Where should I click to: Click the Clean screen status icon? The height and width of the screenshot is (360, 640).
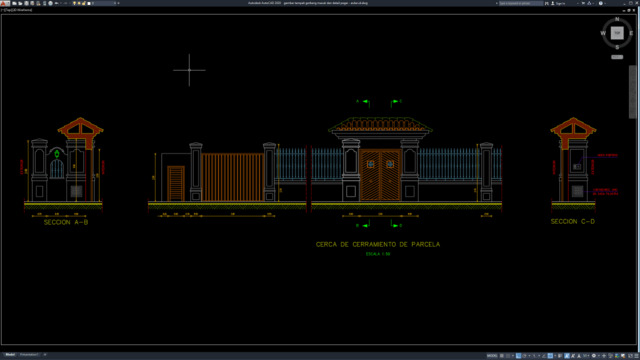630,356
